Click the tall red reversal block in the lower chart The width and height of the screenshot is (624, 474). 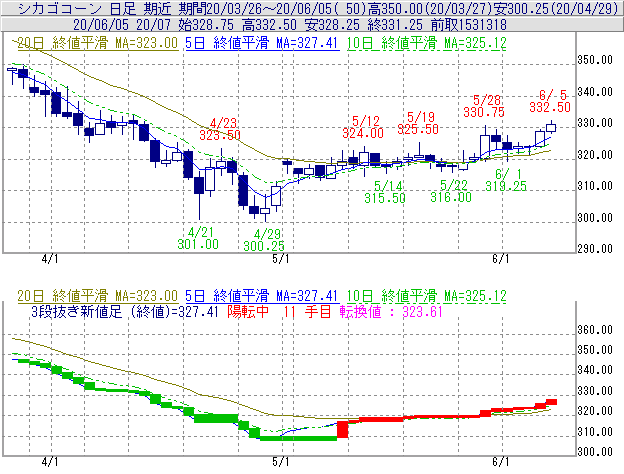343,429
